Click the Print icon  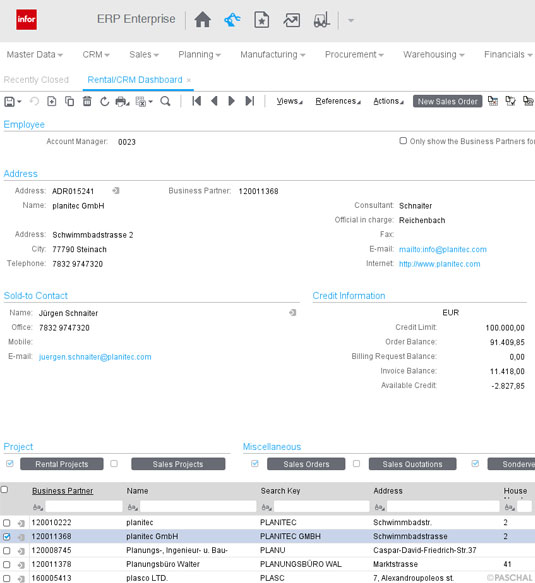(122, 102)
